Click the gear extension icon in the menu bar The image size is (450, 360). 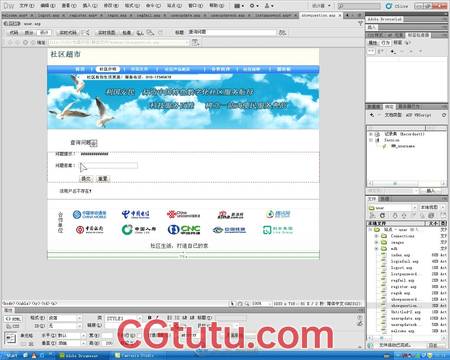point(254,6)
